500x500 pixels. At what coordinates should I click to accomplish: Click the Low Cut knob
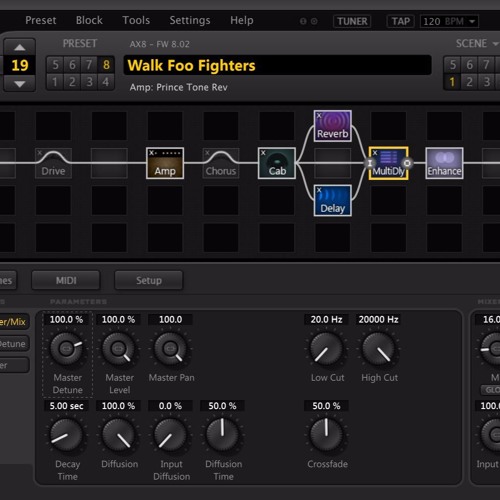tap(326, 349)
